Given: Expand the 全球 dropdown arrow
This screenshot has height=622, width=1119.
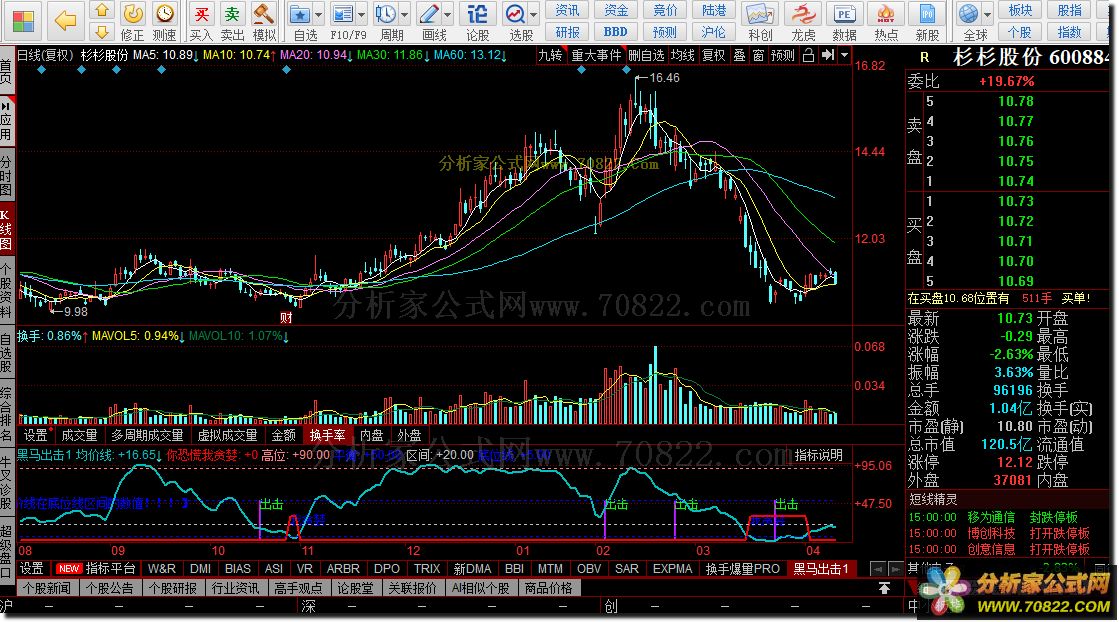Looking at the screenshot, I should (x=988, y=14).
